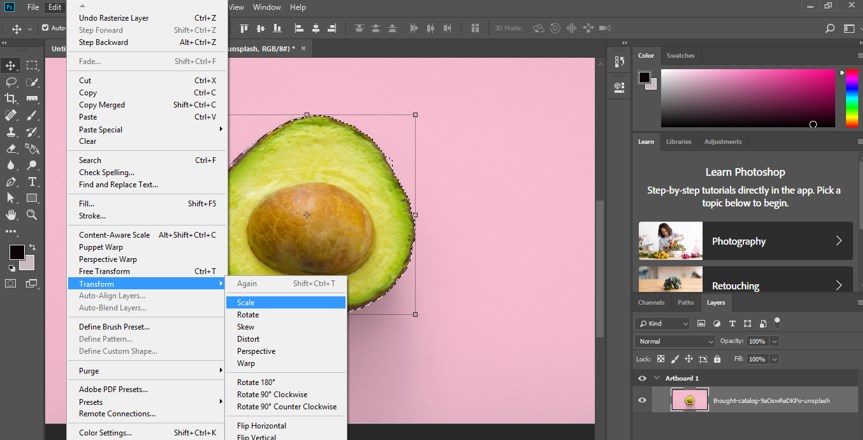Image resolution: width=863 pixels, height=440 pixels.
Task: Select the Hand tool
Action: (x=11, y=215)
